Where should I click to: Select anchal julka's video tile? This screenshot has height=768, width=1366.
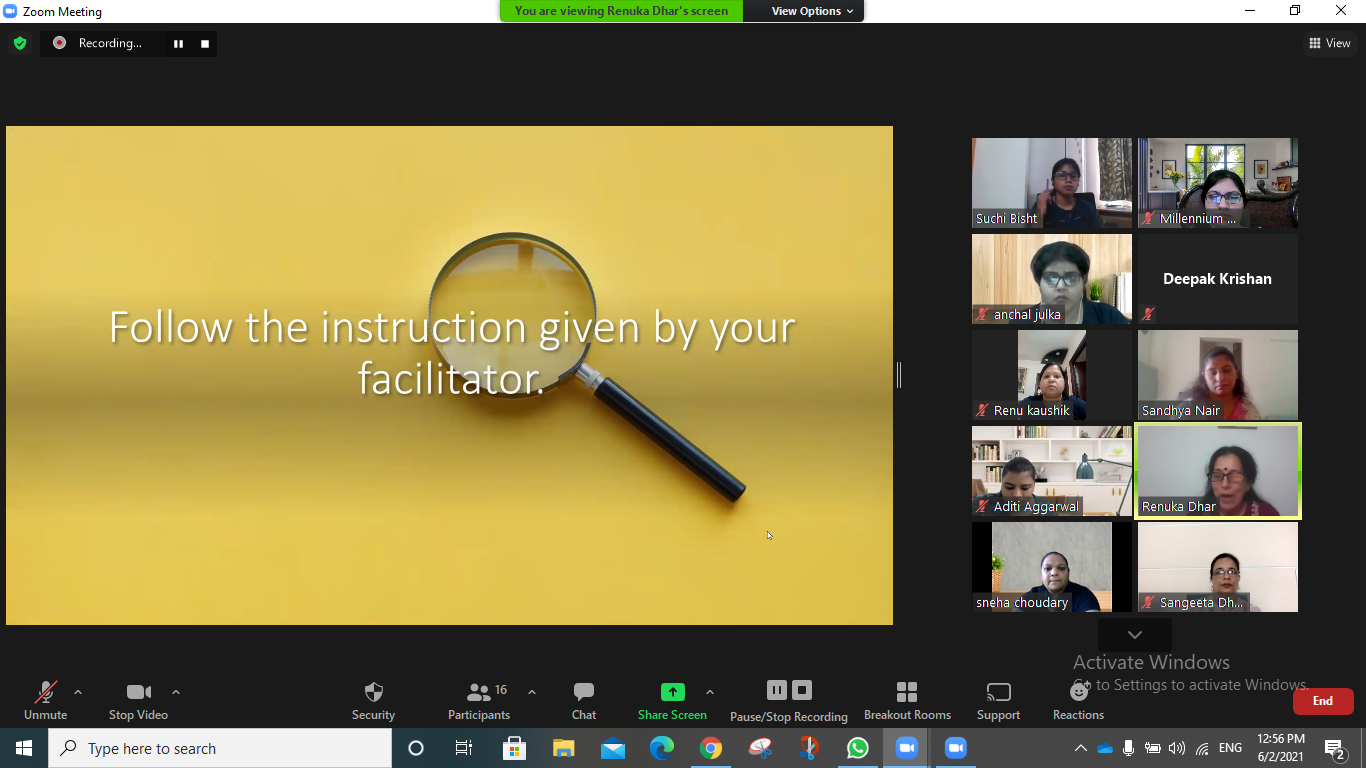1052,279
